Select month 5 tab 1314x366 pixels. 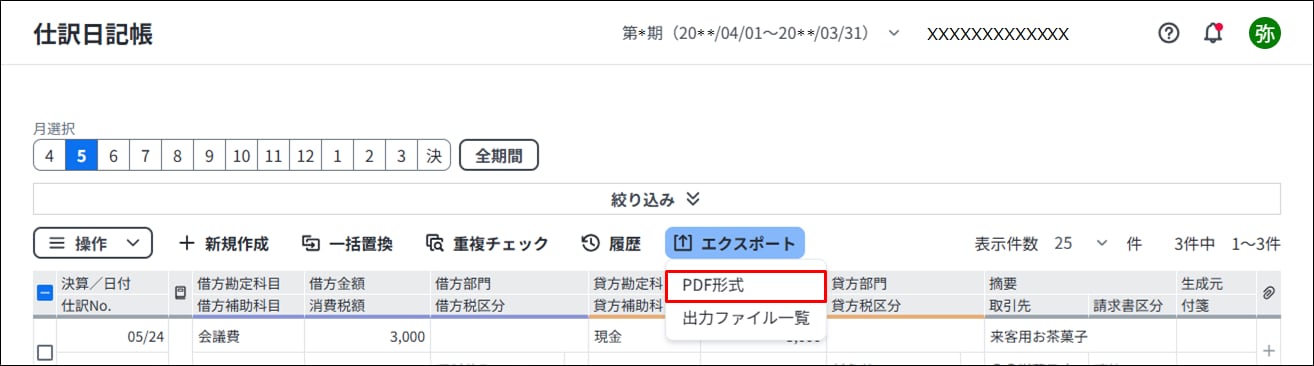click(81, 156)
